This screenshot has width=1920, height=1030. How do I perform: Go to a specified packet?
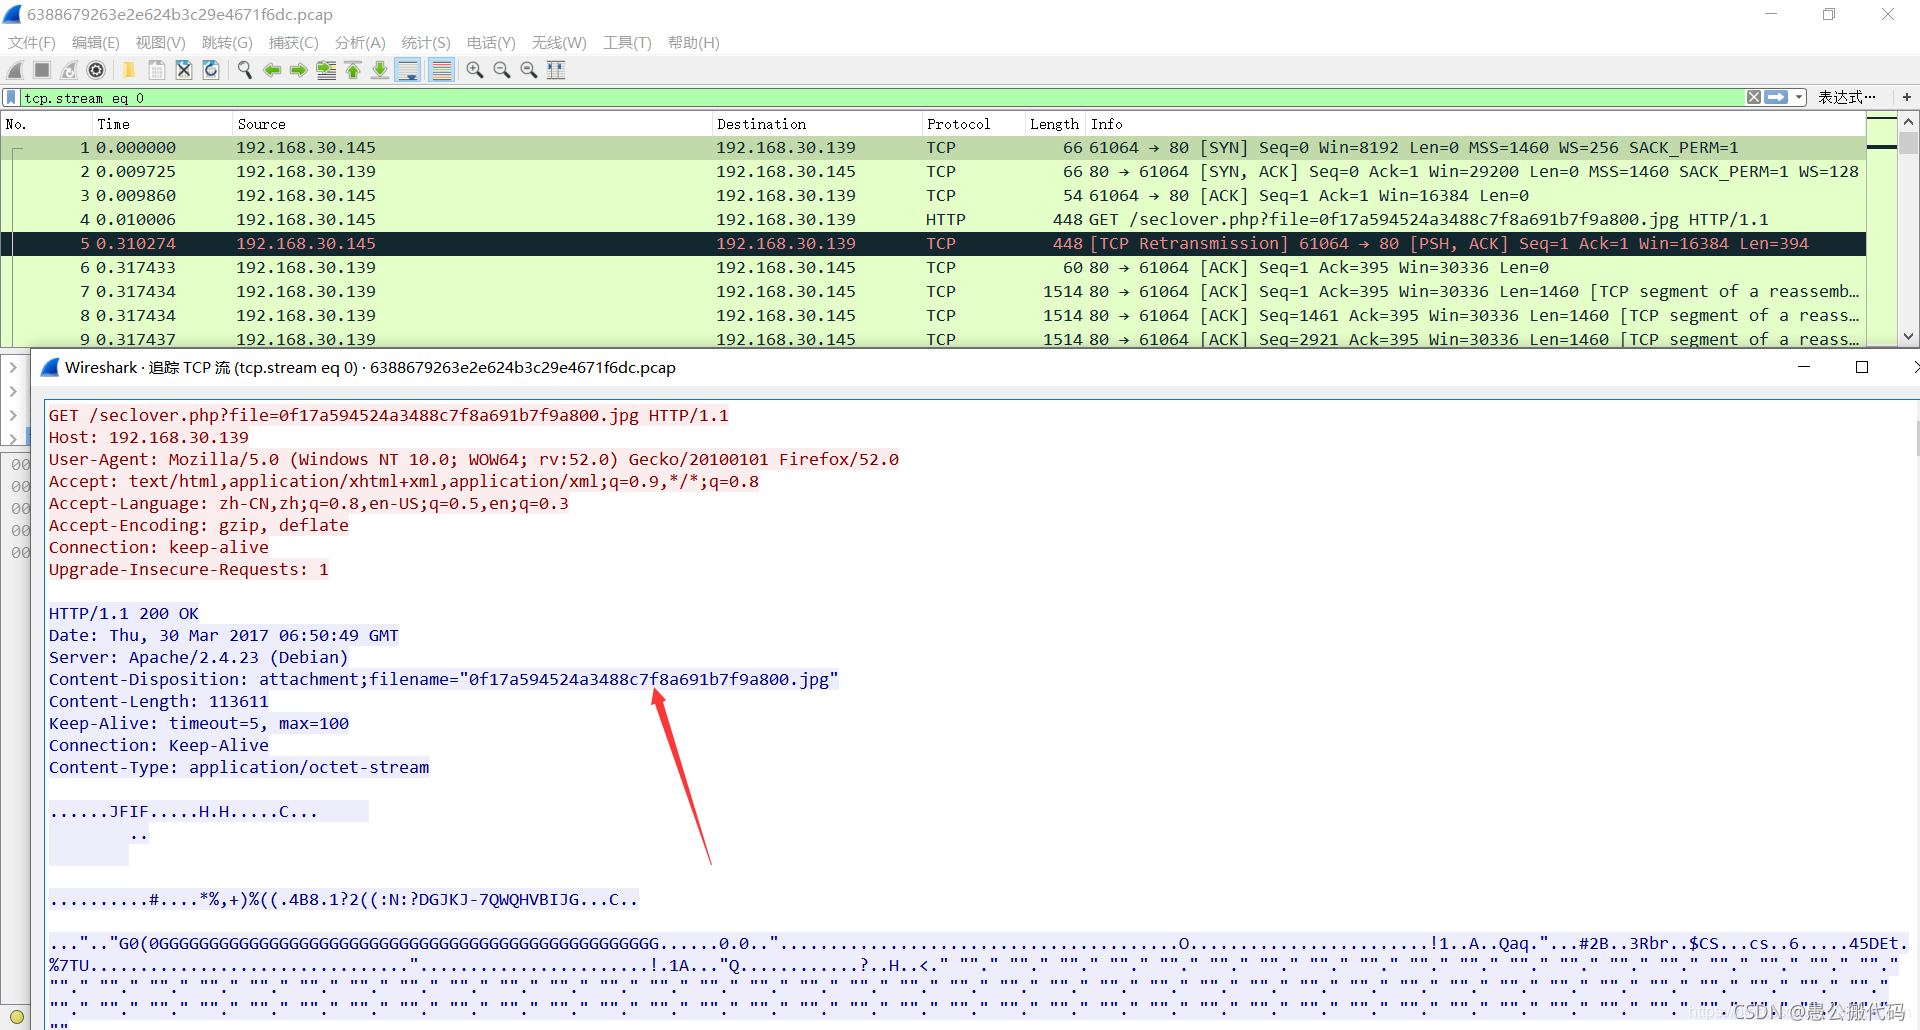coord(326,70)
